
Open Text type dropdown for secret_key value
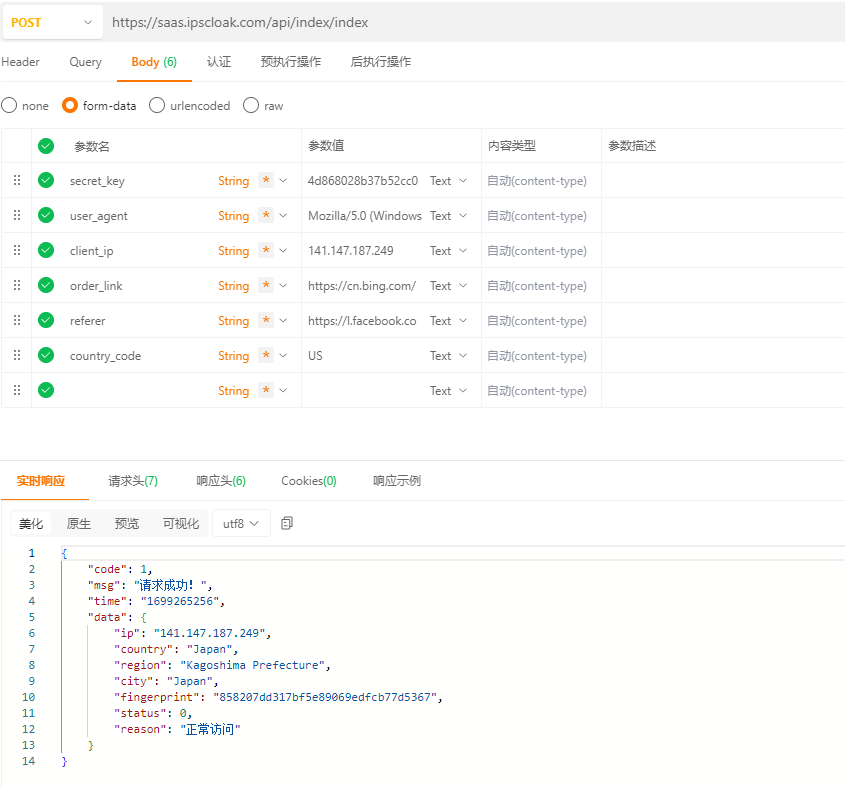pos(448,181)
